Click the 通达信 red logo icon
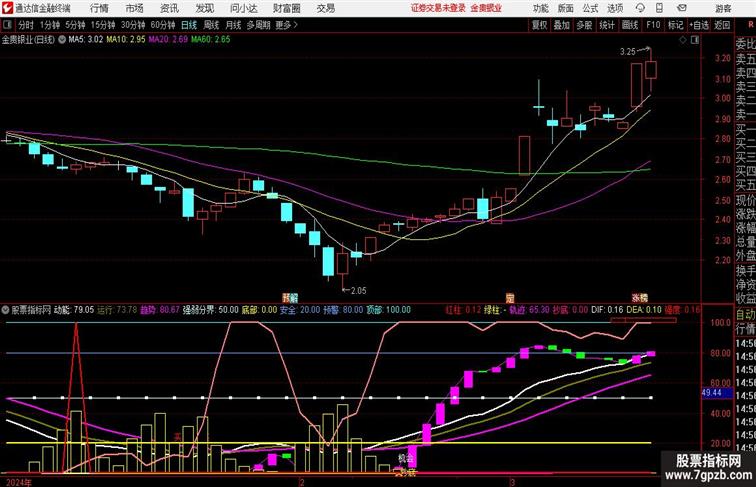The height and width of the screenshot is (487, 756). (x=7, y=8)
